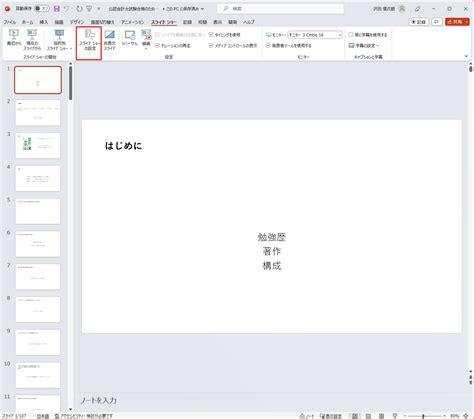Open Subtitle Settings (字幕の設定) dropdown
This screenshot has height=419, width=474.
364,45
